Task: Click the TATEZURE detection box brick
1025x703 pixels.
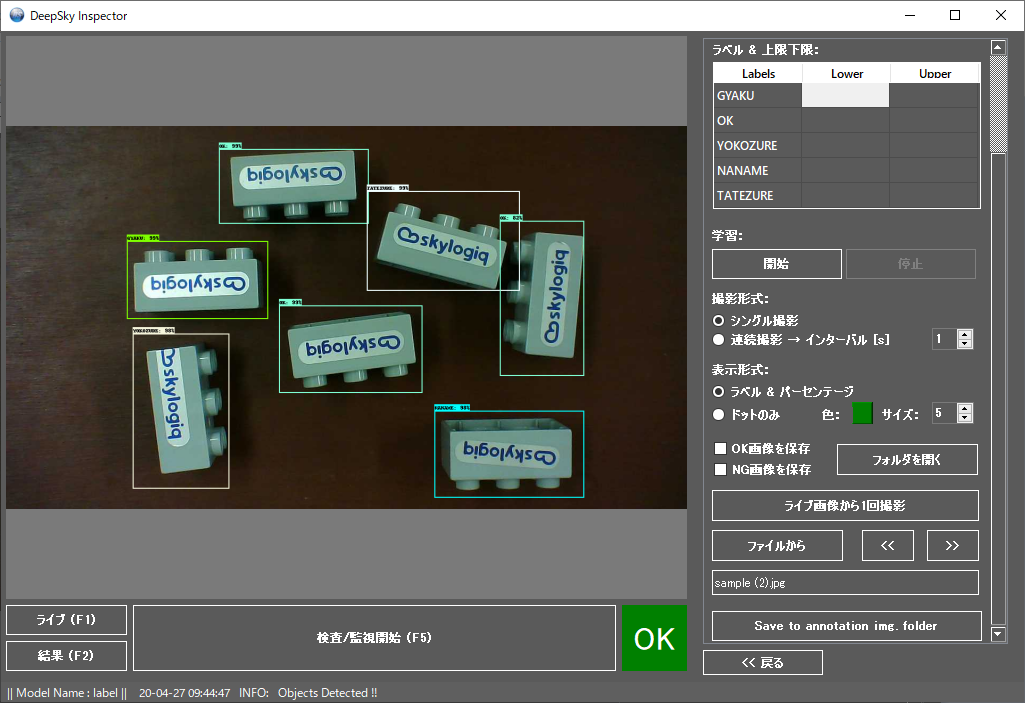Action: pos(443,241)
